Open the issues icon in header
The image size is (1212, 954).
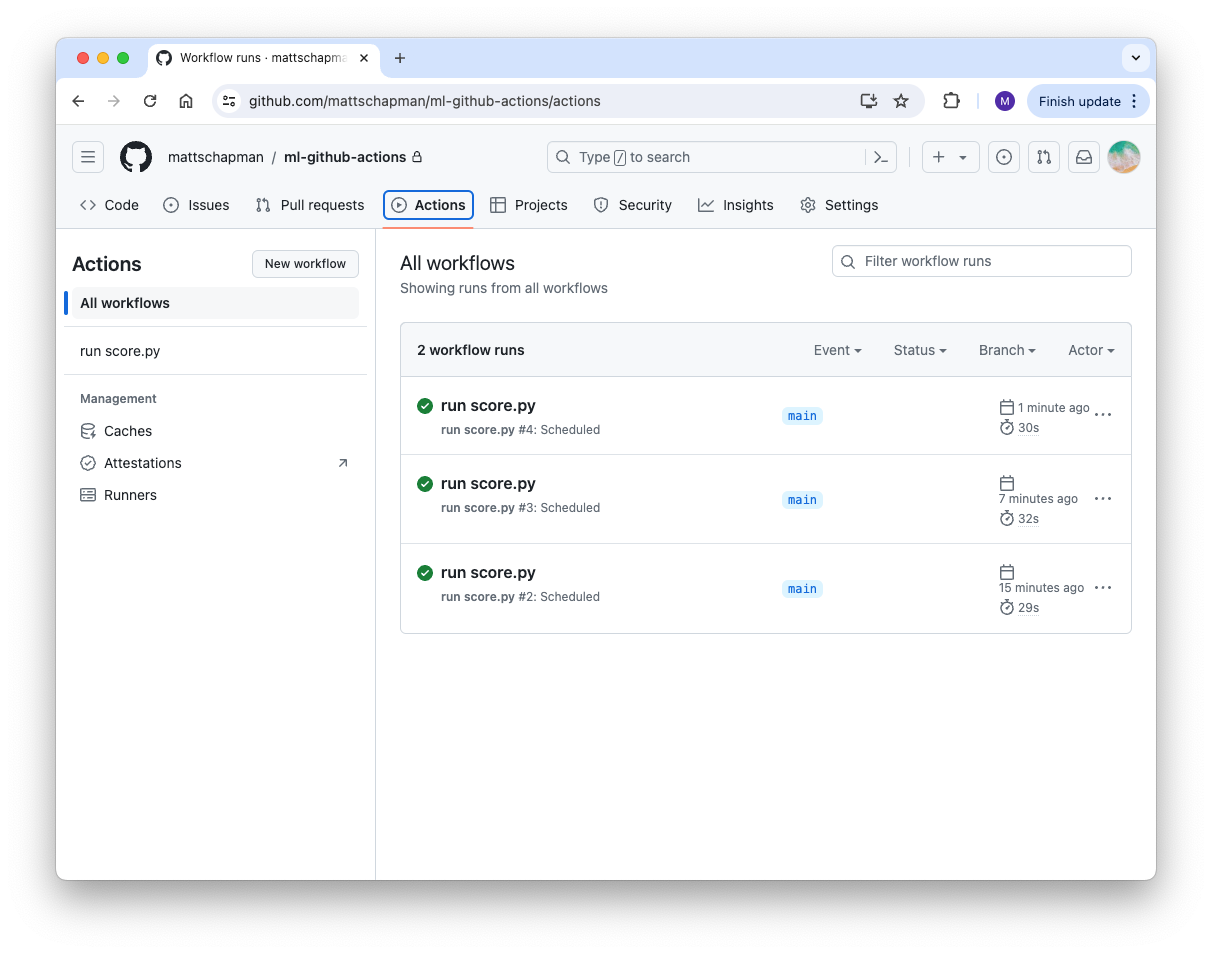click(x=1004, y=157)
